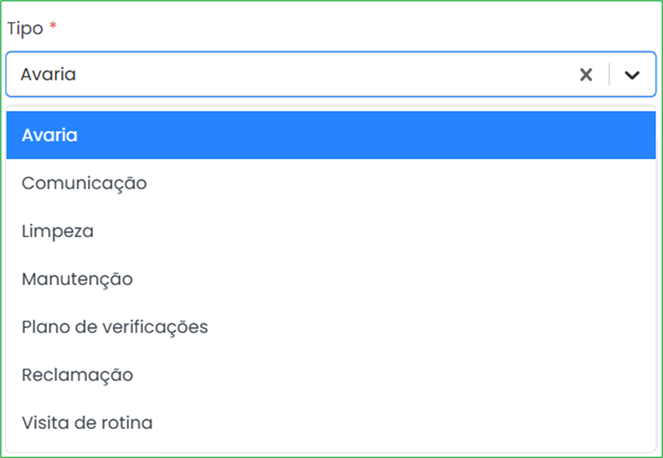Select the Avaria option in list
Image resolution: width=663 pixels, height=458 pixels.
(x=330, y=135)
